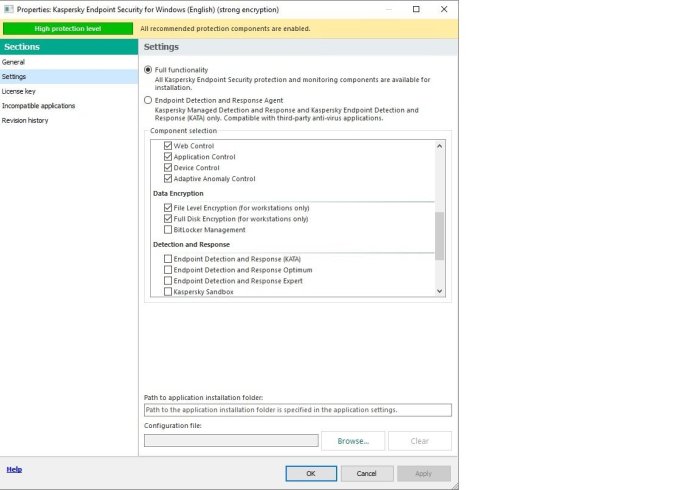Click the component list scrollbar thumb

click(439, 236)
